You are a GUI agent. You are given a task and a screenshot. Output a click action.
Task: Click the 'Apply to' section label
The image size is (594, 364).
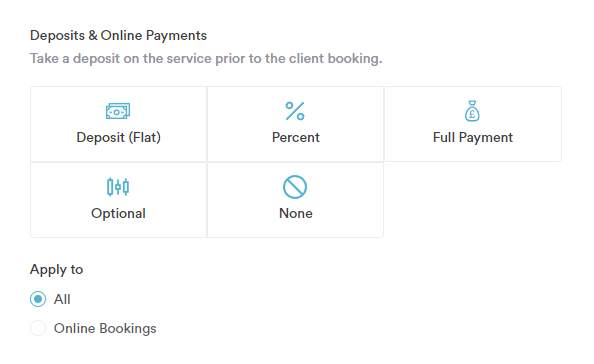coord(56,270)
